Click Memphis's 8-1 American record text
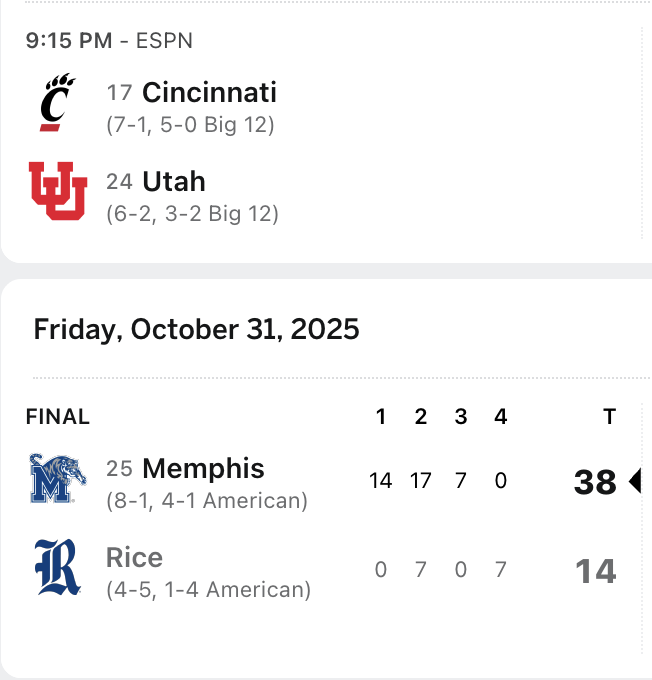This screenshot has height=680, width=652. point(207,501)
